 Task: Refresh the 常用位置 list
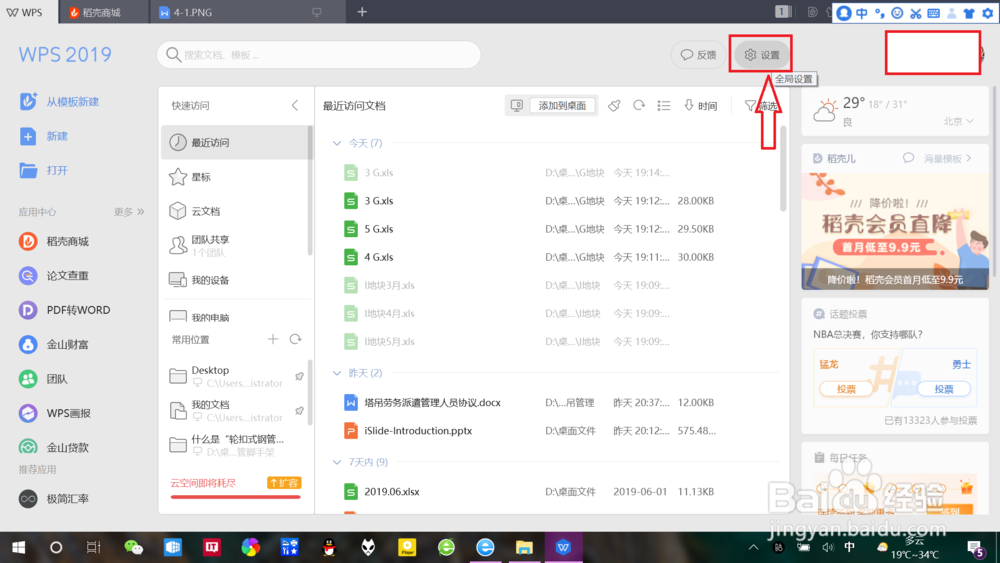point(295,339)
